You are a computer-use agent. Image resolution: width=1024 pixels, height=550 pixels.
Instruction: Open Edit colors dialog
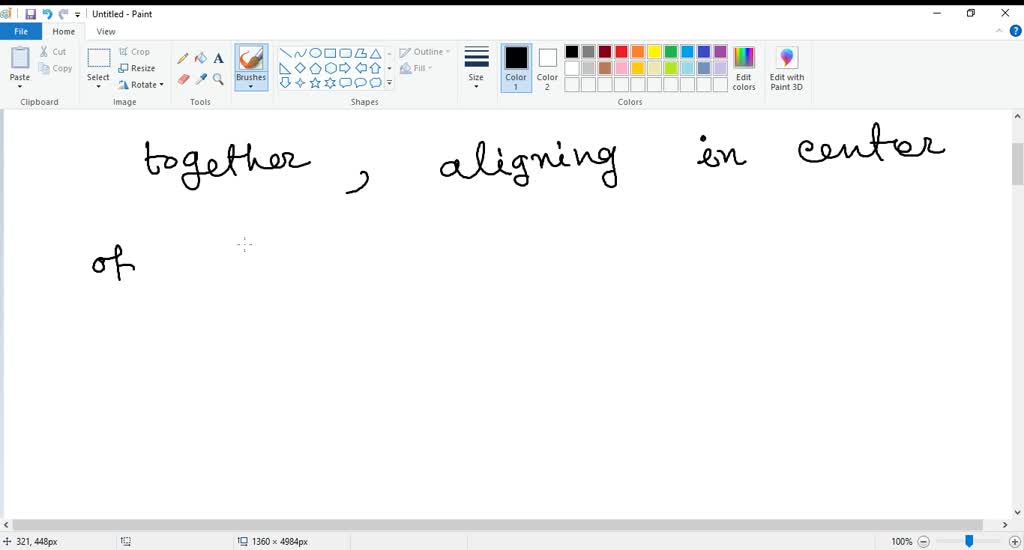coord(744,67)
